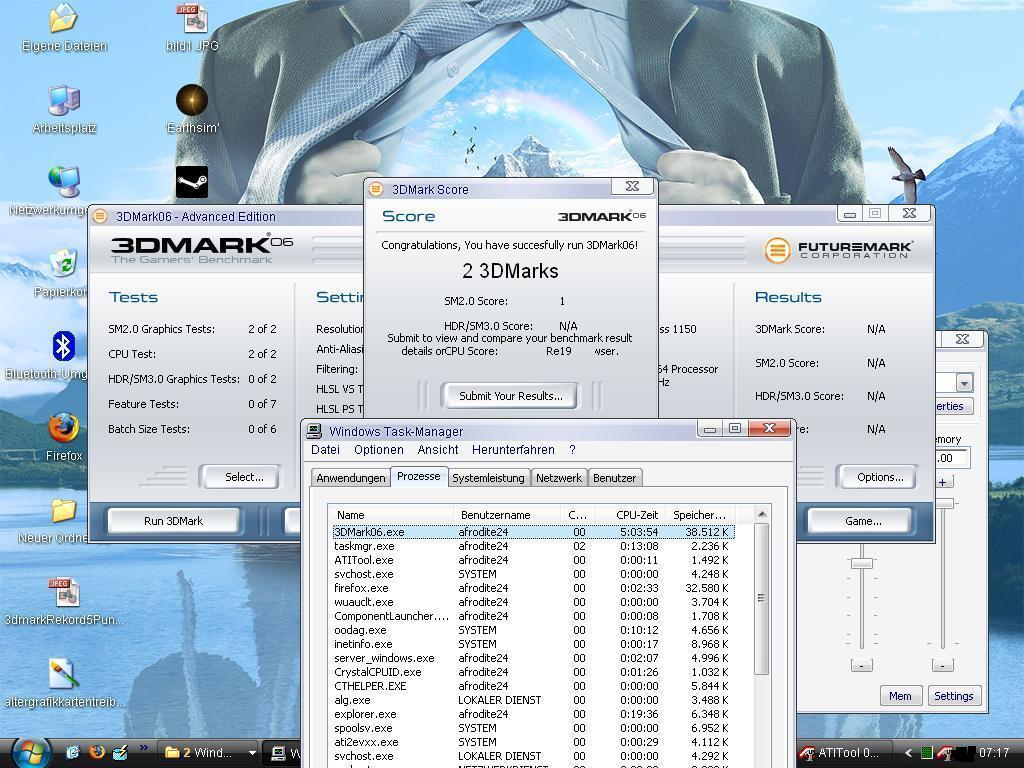The width and height of the screenshot is (1024, 768).
Task: Sort processes by Speicher column
Action: [x=700, y=515]
